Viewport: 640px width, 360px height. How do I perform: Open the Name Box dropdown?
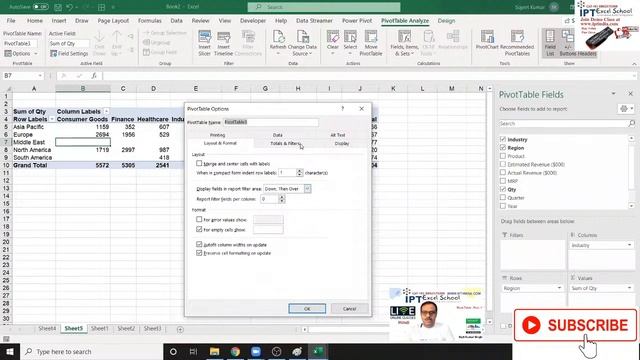(x=40, y=76)
